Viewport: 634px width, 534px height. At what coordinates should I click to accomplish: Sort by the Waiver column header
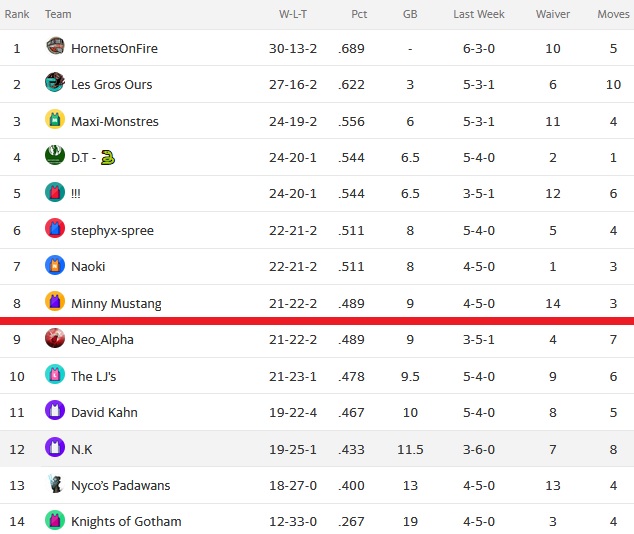(x=553, y=14)
